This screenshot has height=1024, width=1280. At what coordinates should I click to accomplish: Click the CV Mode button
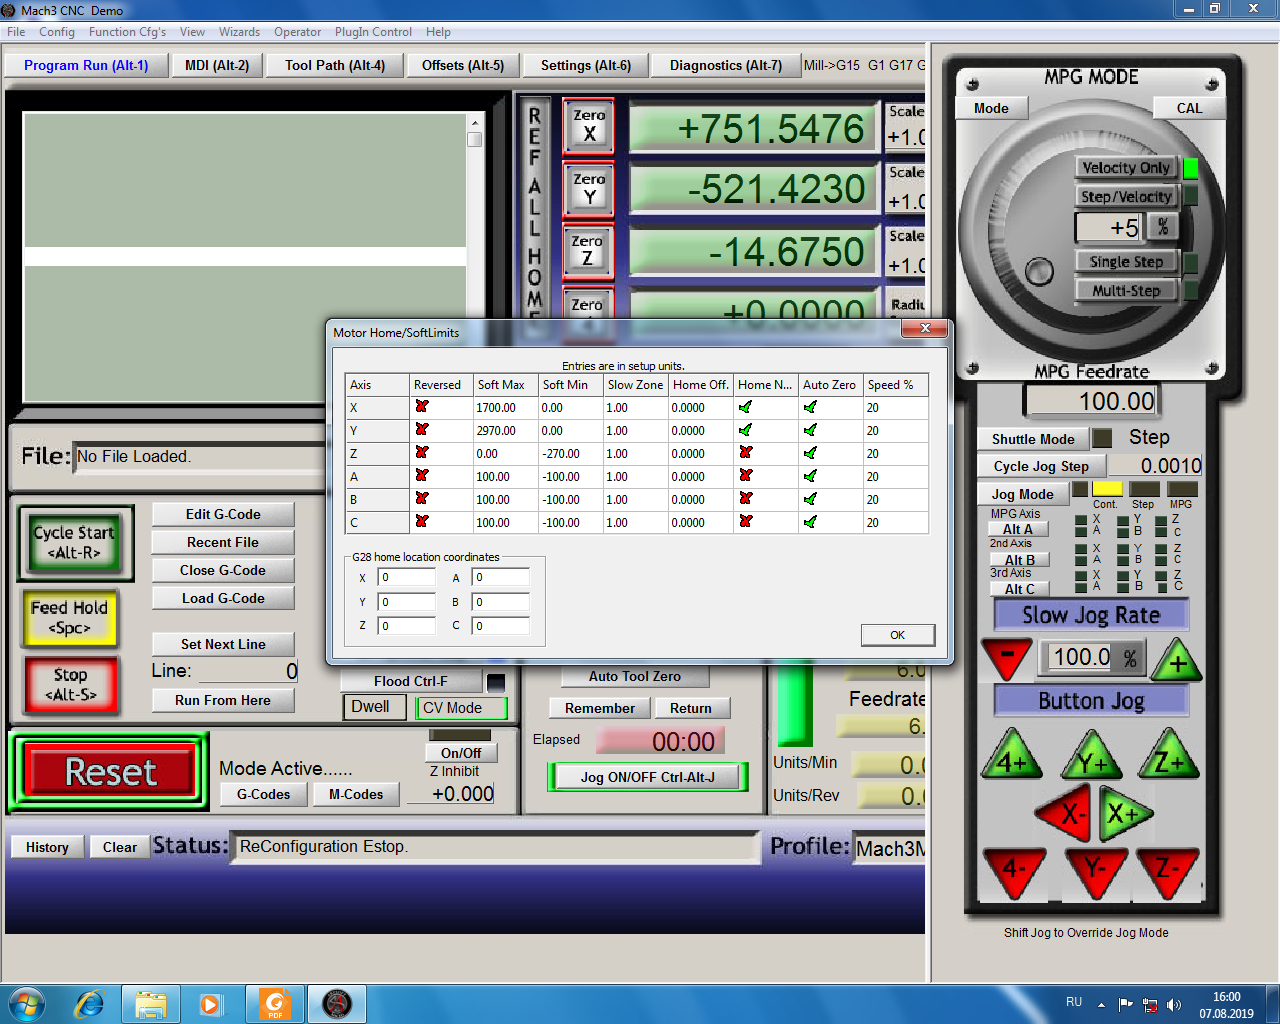[461, 708]
